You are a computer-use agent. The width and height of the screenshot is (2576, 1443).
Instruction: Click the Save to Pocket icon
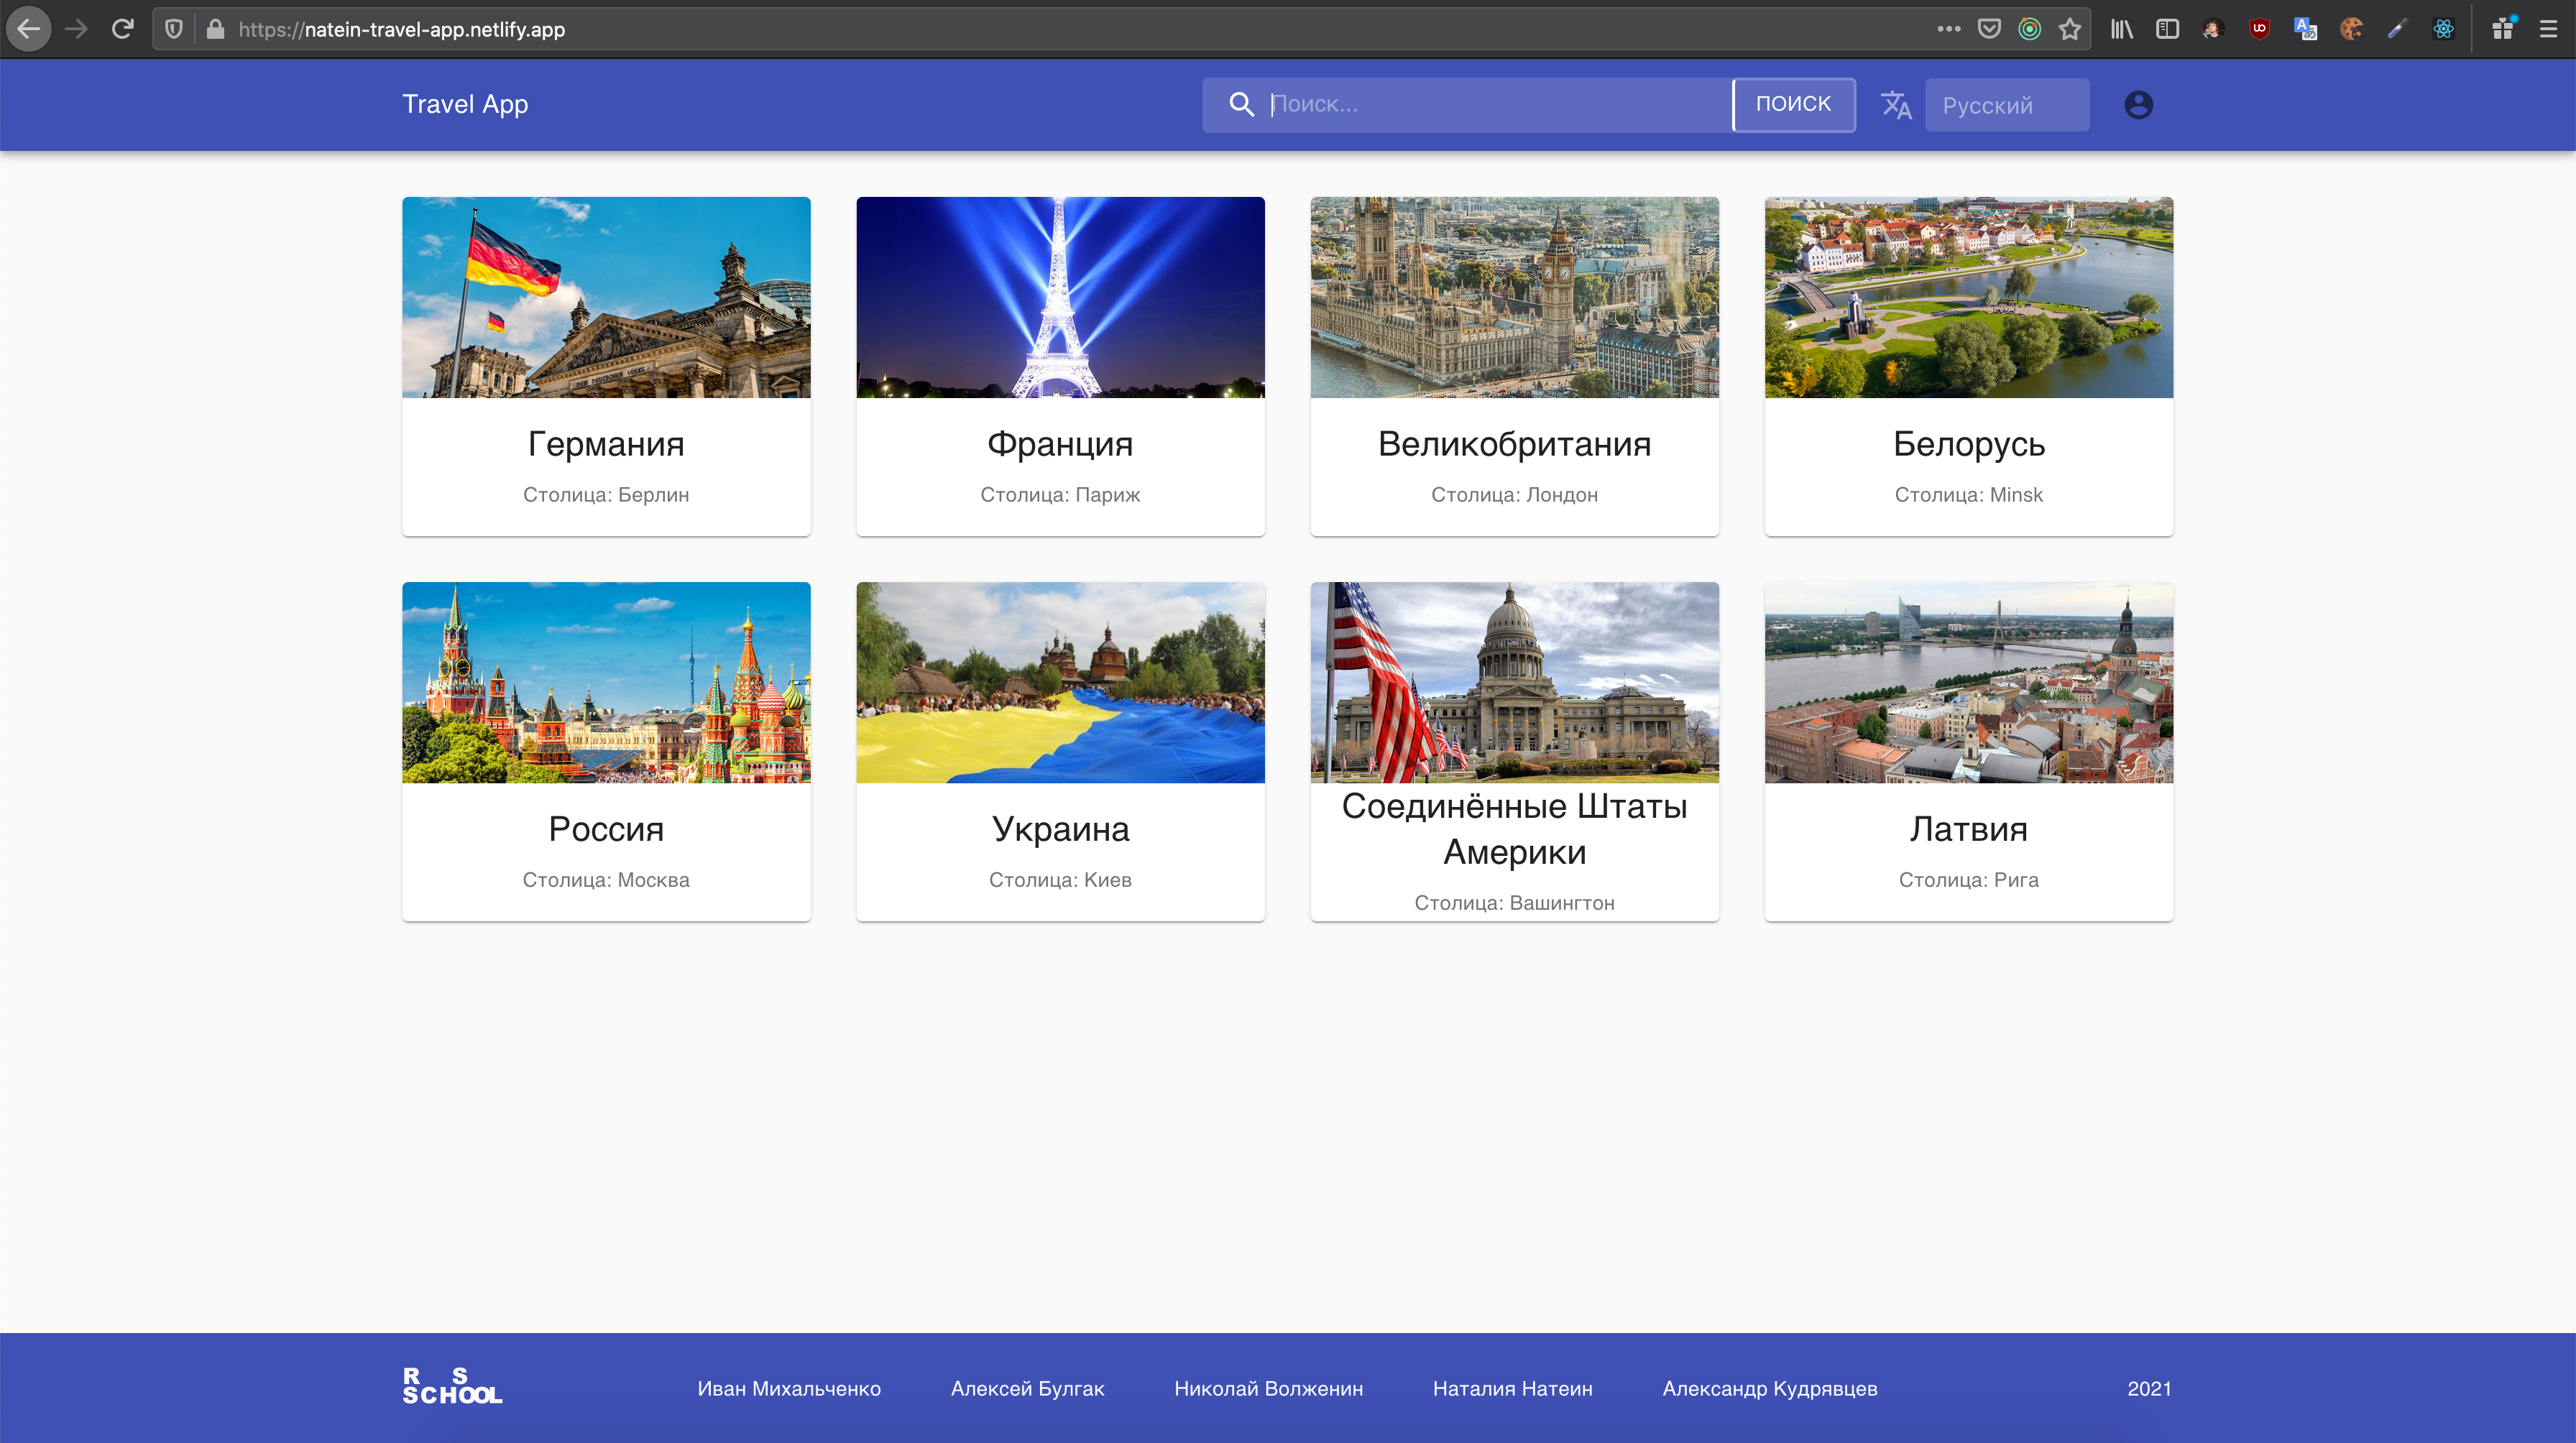pyautogui.click(x=1989, y=29)
